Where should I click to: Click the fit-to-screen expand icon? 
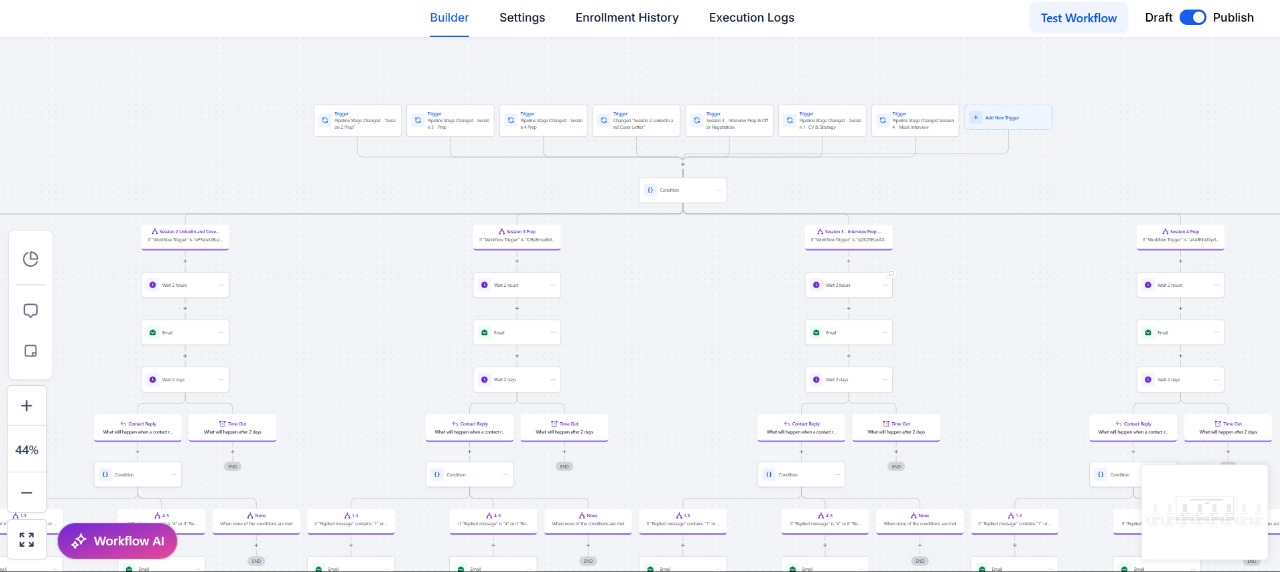[27, 540]
